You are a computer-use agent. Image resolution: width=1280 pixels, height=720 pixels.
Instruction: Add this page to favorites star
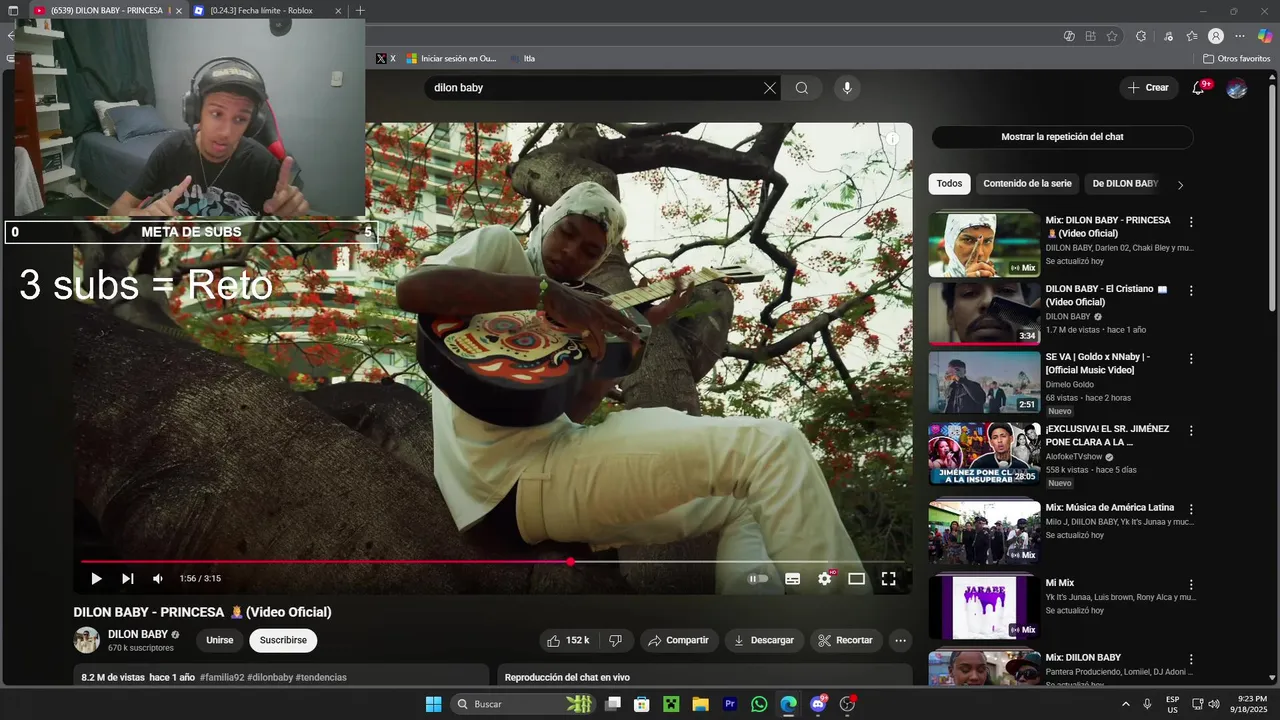[1112, 36]
